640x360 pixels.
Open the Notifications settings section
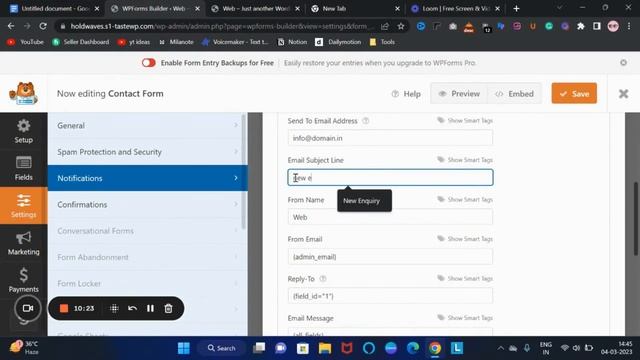tap(147, 178)
